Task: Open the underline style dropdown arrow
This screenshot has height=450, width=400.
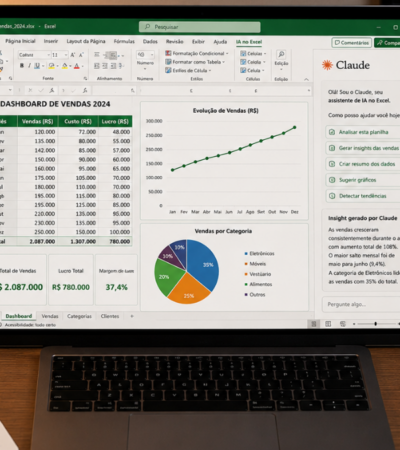Action: point(43,66)
